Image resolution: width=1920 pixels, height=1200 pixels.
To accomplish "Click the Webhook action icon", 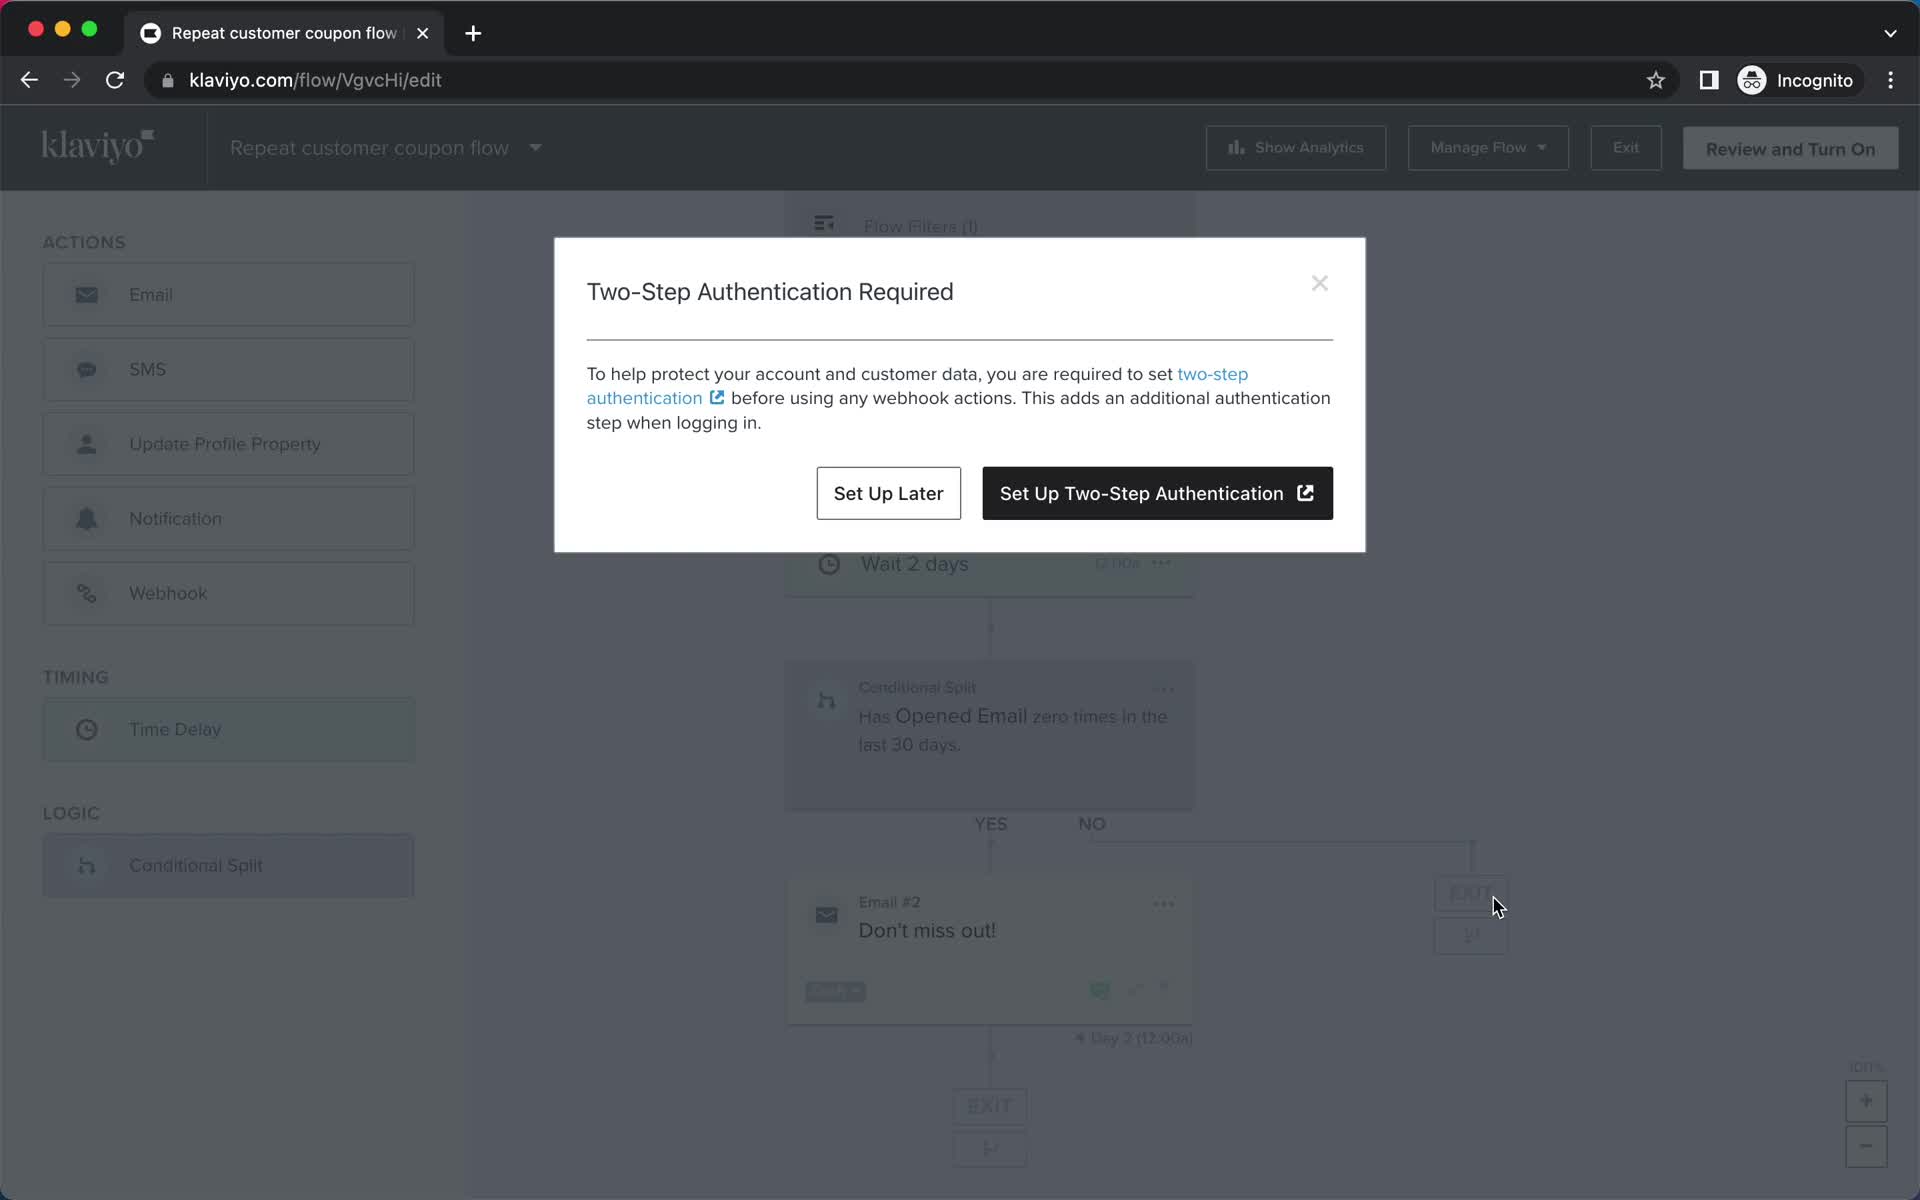I will (86, 592).
